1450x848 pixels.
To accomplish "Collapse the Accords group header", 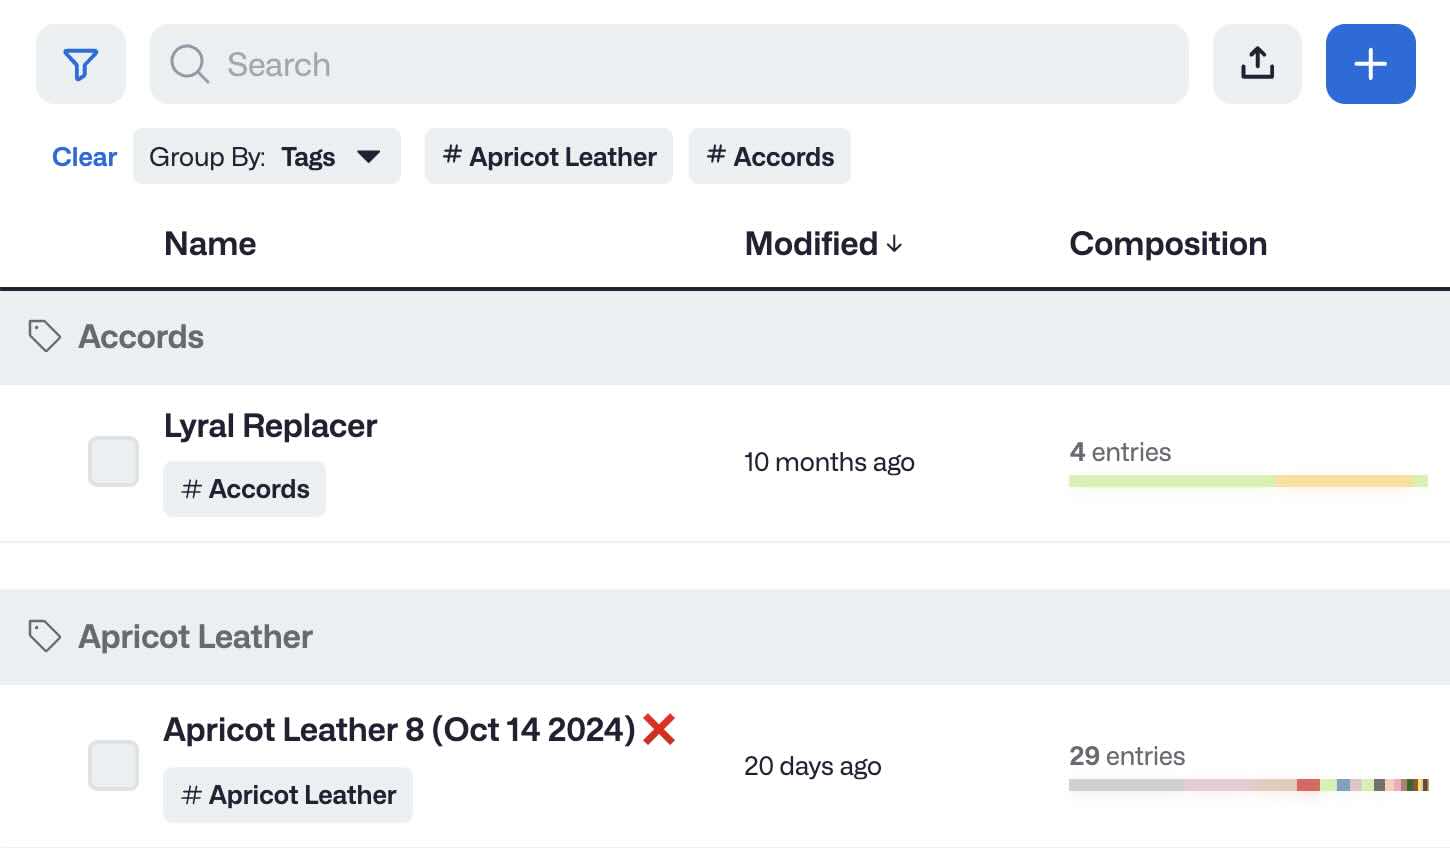I will 140,336.
